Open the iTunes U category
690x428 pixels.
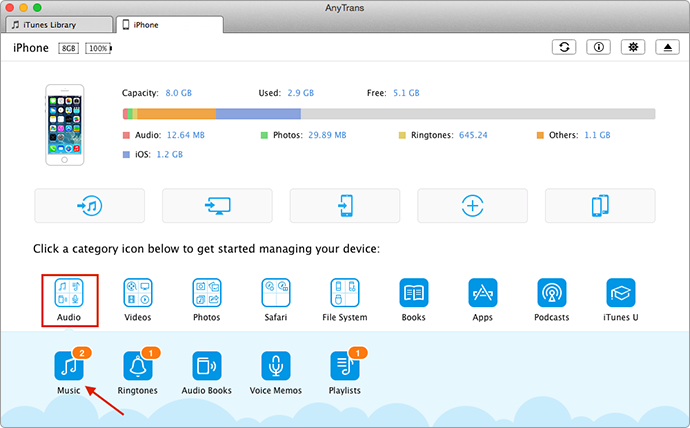pos(620,300)
